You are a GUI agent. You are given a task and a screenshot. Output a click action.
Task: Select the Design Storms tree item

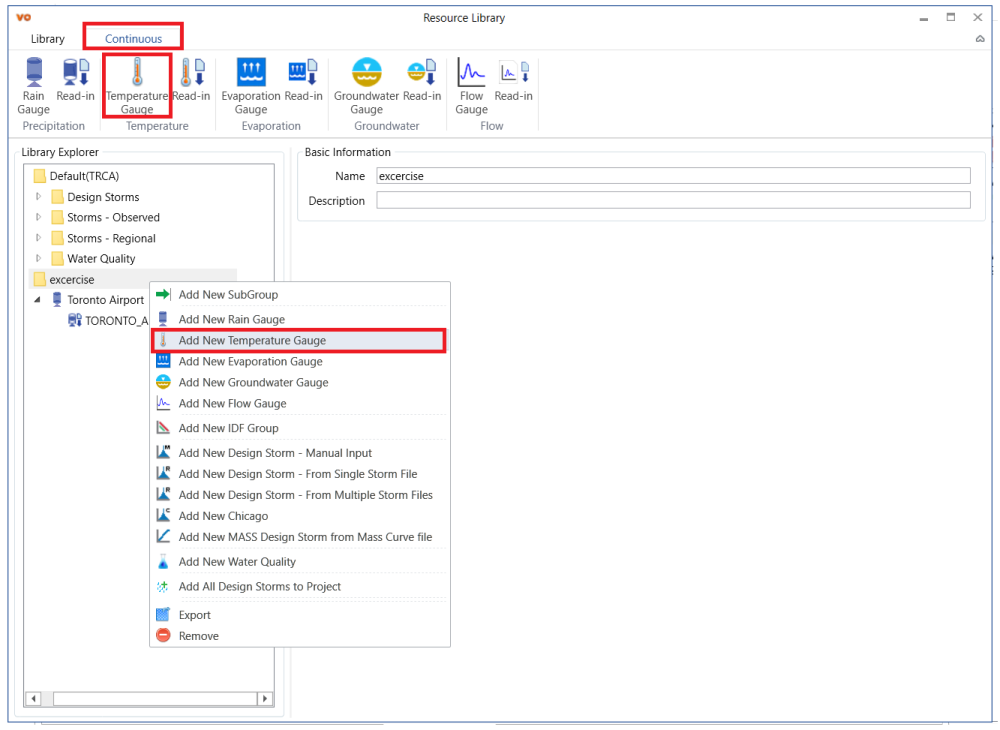(103, 197)
